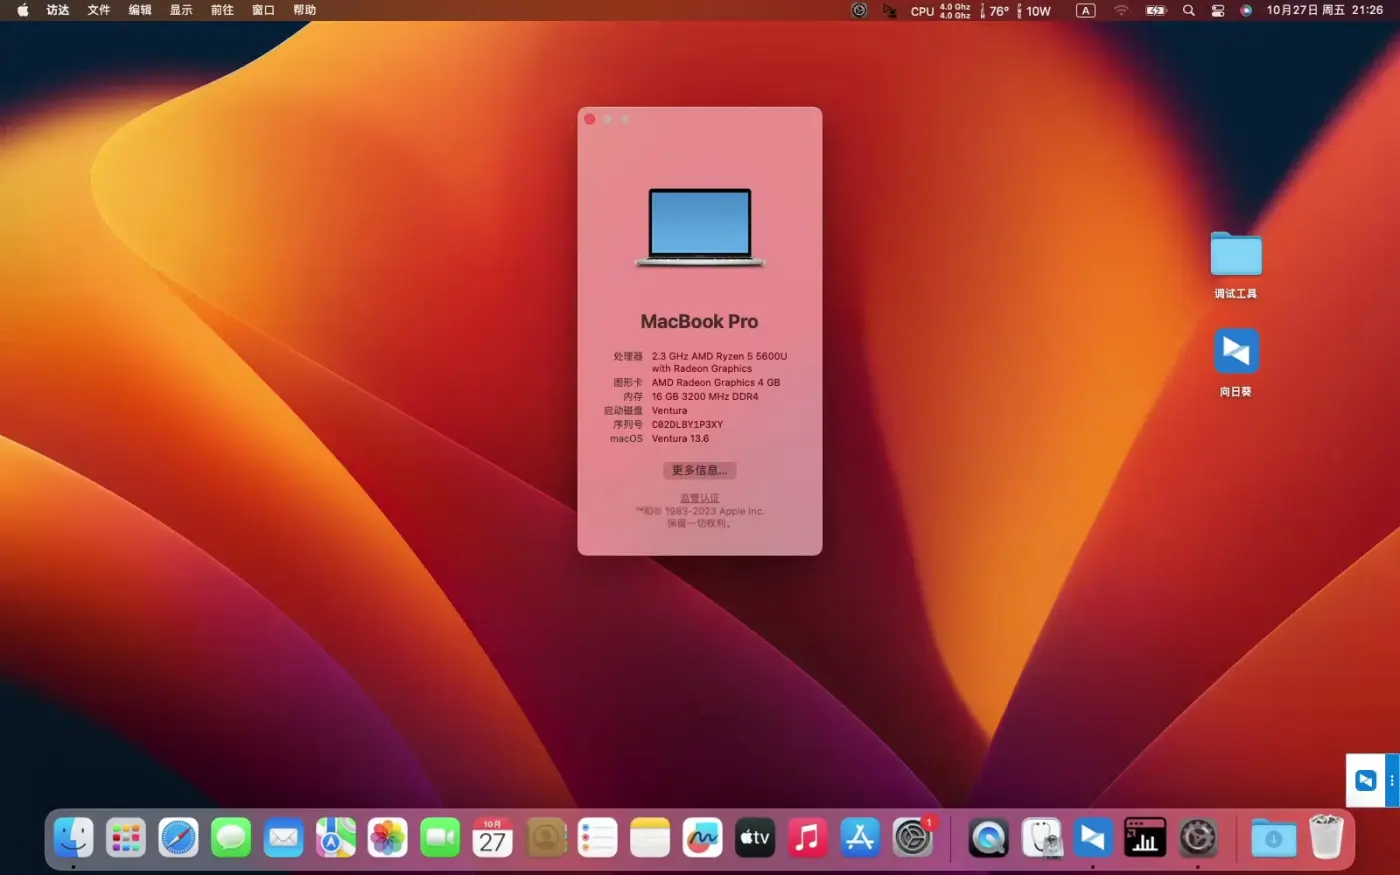The height and width of the screenshot is (875, 1400).
Task: Open the 前往 menu
Action: point(221,11)
